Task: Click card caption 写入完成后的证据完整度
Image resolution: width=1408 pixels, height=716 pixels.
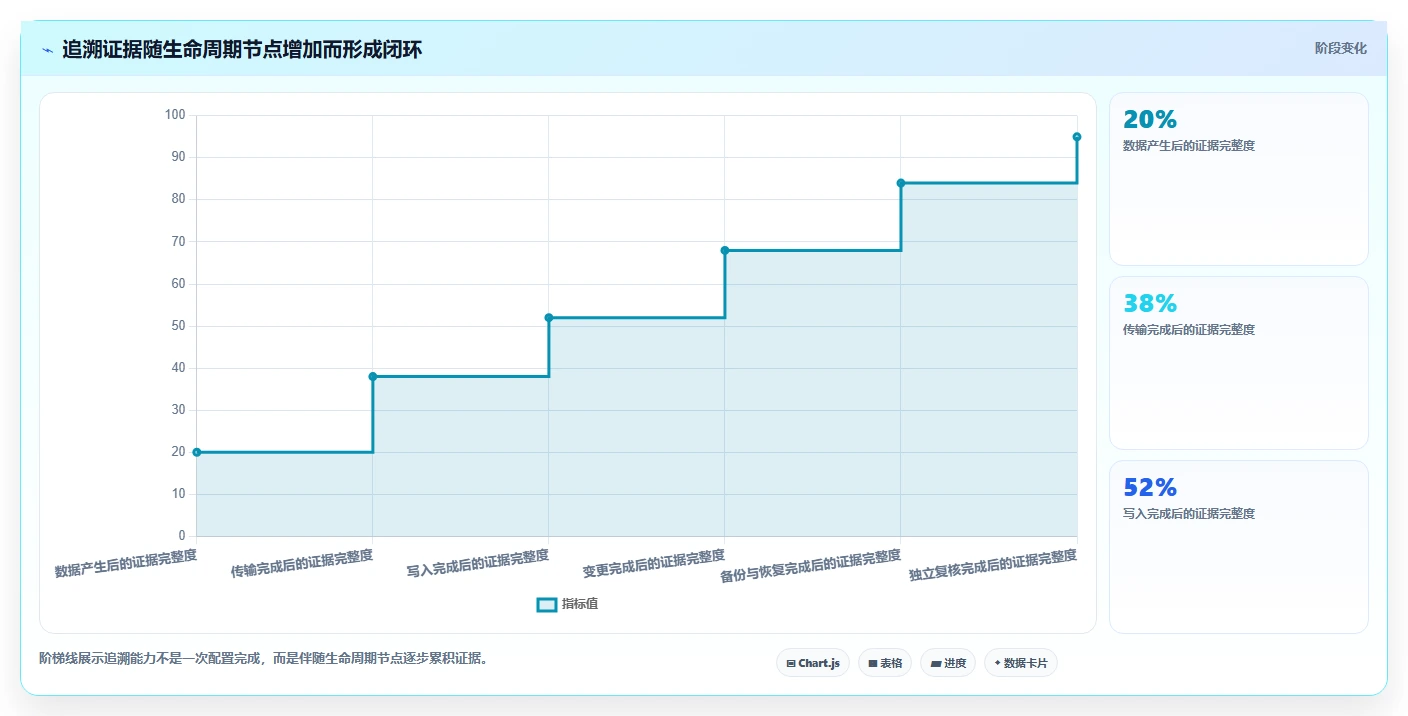Action: [x=1189, y=514]
